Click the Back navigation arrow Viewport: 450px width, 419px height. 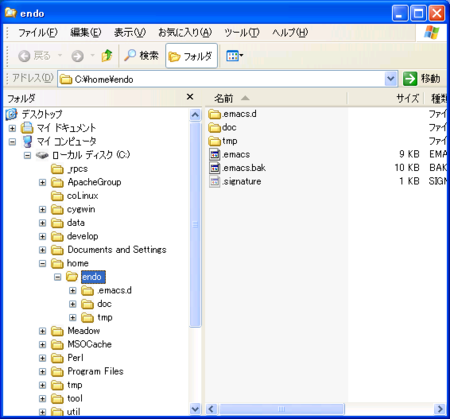click(24, 56)
